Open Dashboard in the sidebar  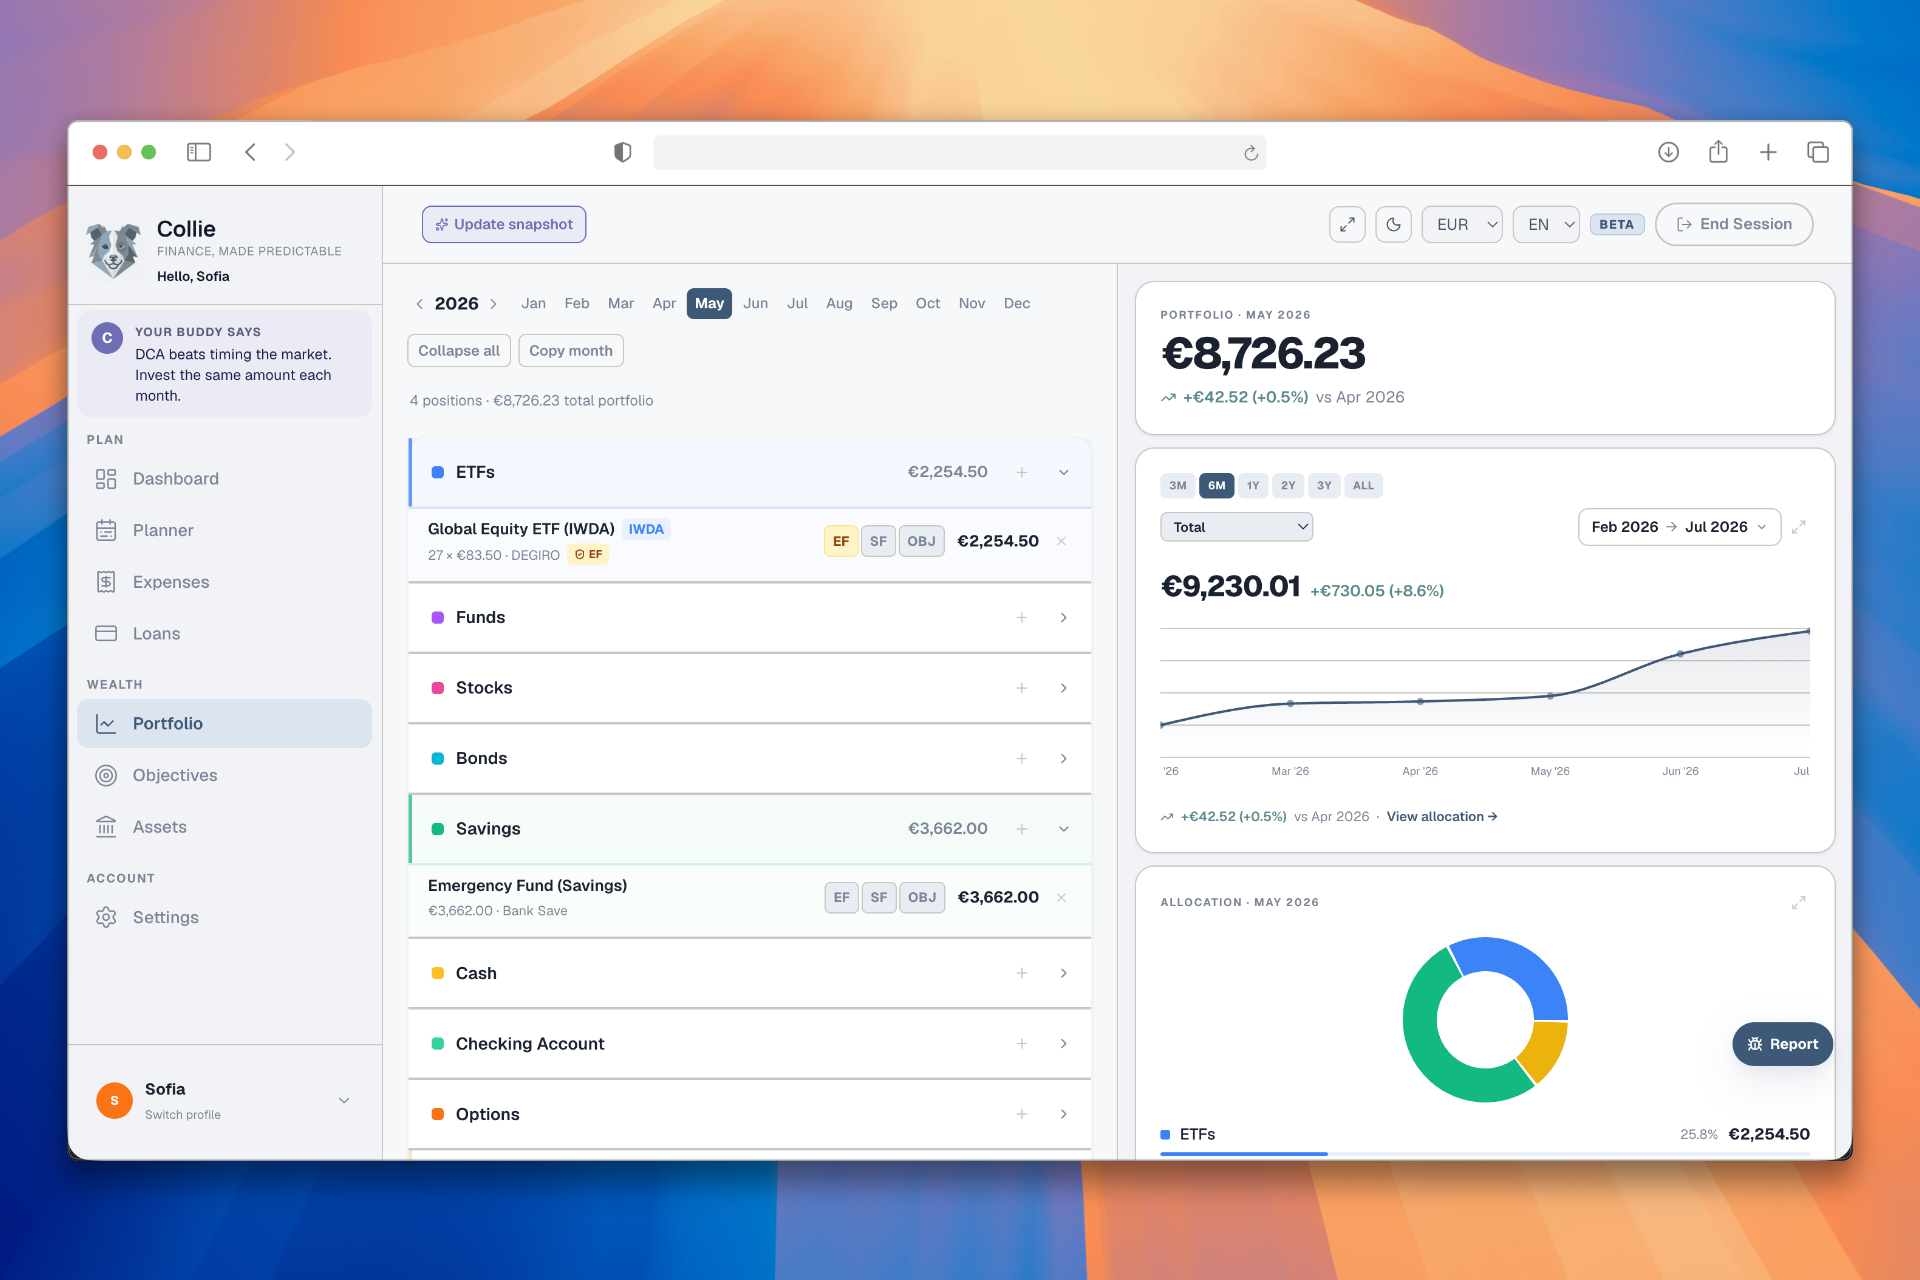click(x=224, y=479)
